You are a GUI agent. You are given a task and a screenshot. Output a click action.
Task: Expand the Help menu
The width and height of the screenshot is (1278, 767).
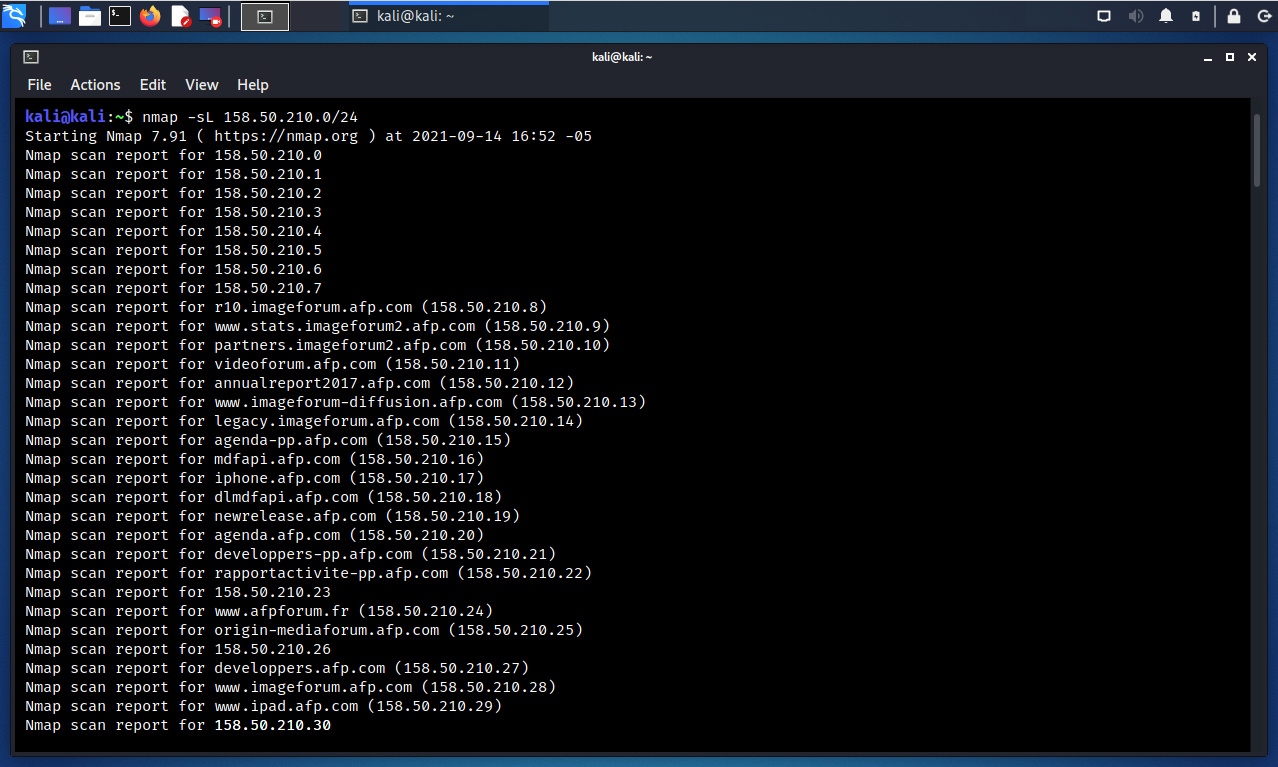tap(253, 85)
